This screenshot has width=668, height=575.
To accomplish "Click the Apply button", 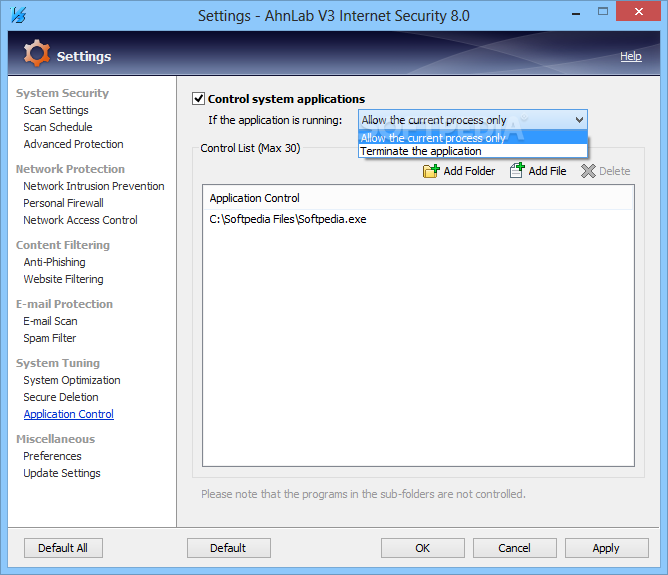I will tap(607, 548).
